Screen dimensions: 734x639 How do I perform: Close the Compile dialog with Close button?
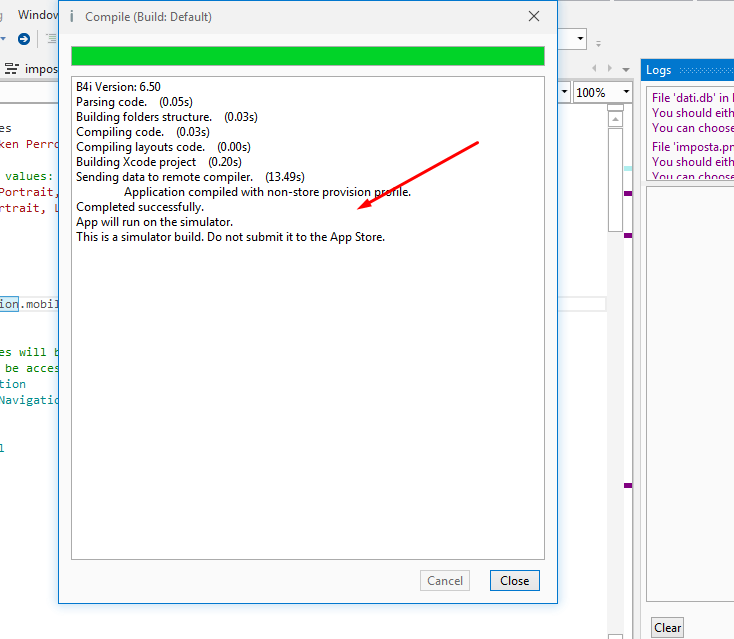tap(514, 580)
